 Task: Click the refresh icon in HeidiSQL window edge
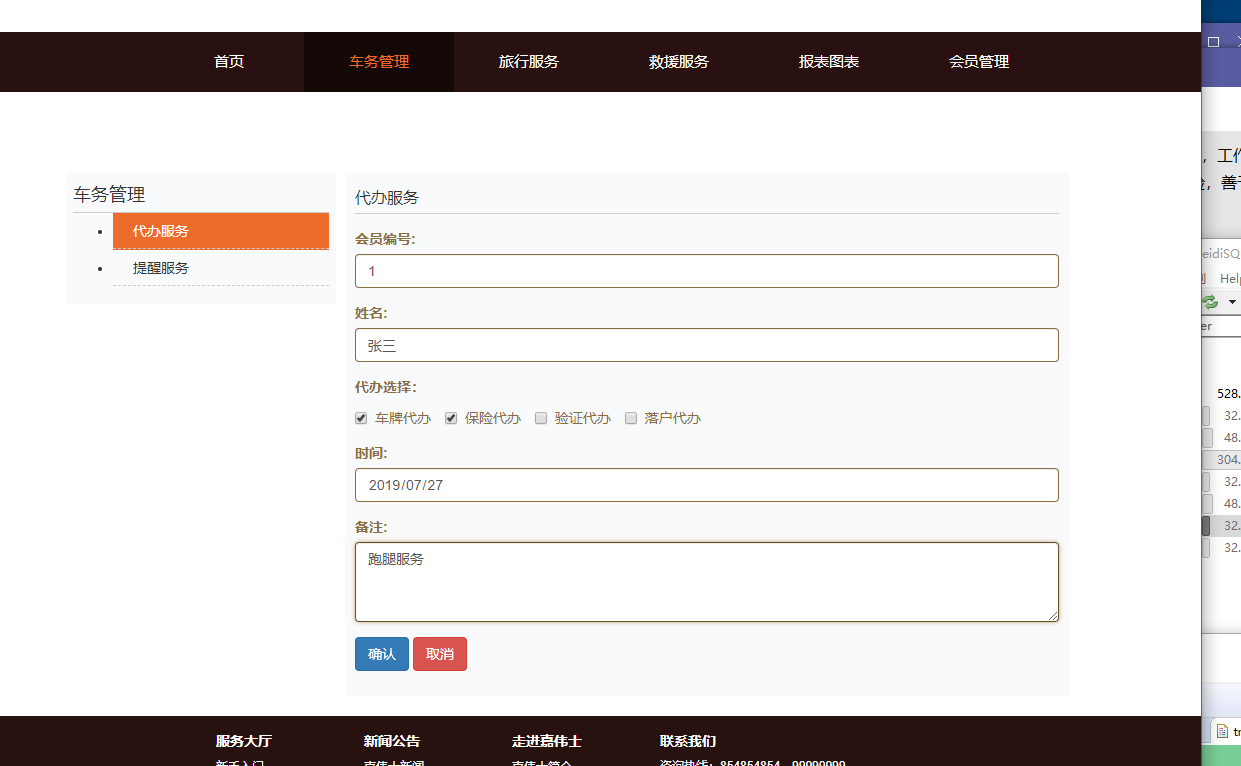coord(1210,300)
